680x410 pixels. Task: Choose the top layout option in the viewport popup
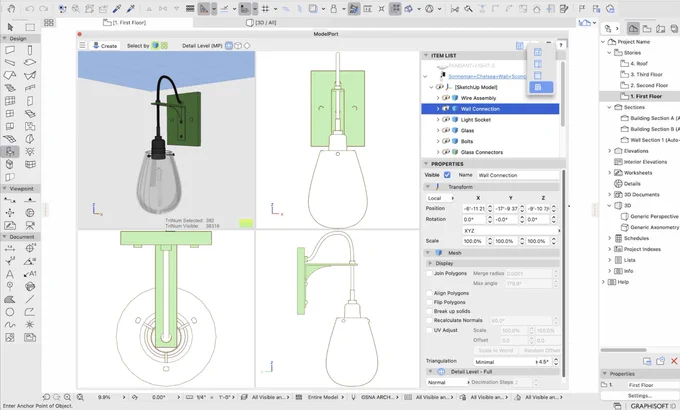tap(538, 52)
